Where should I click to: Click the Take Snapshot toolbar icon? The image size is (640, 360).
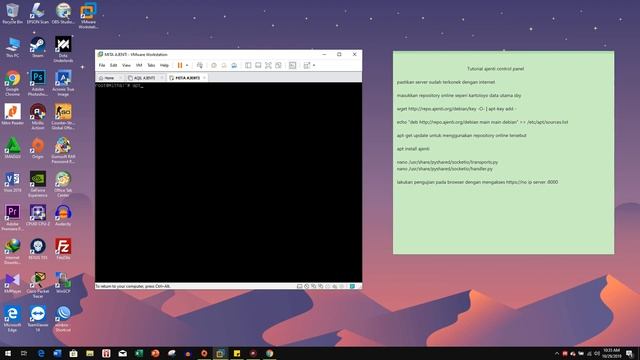pos(213,65)
